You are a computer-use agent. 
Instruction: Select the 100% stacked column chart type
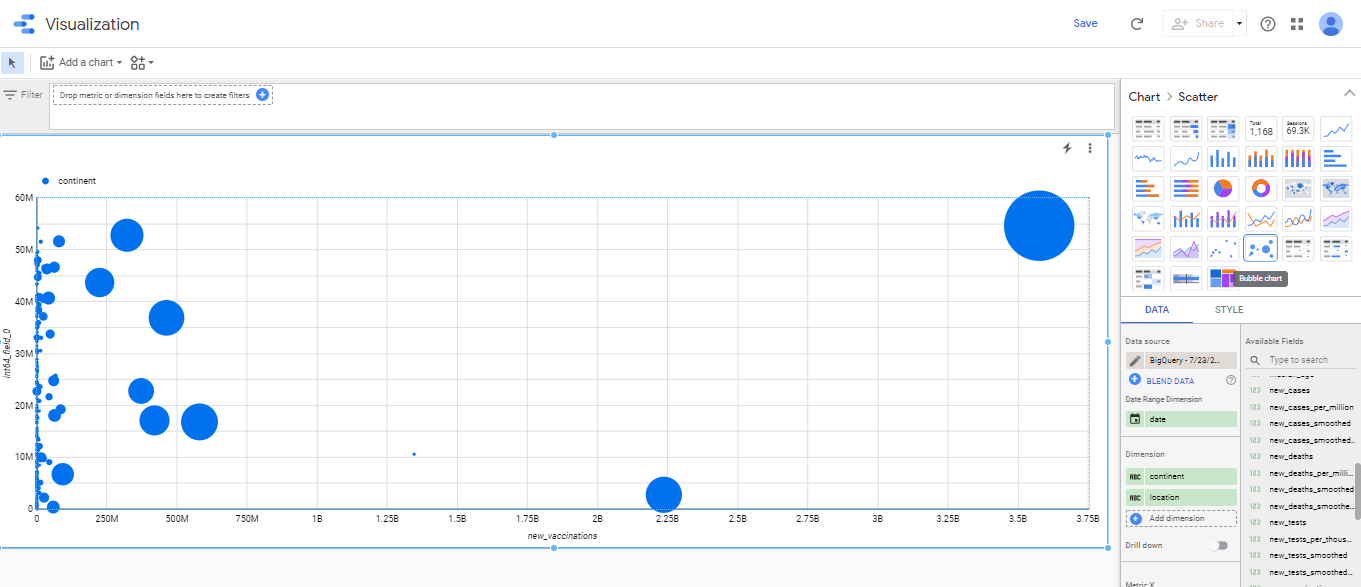point(1298,158)
